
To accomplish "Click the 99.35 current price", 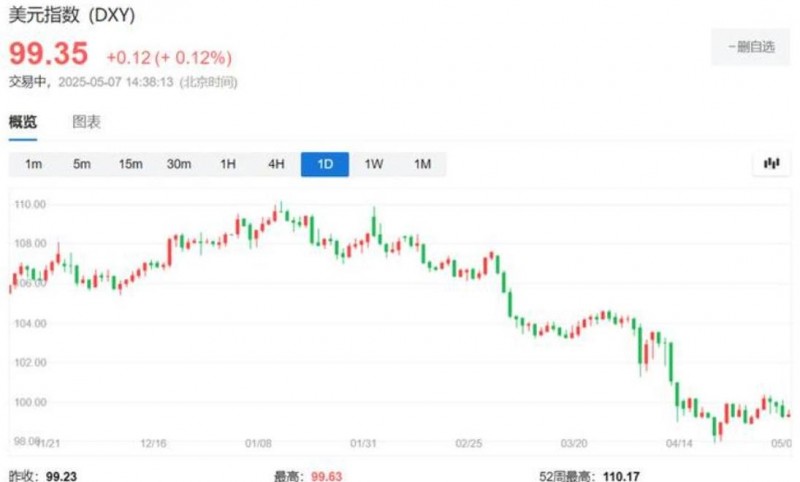I will [x=48, y=54].
